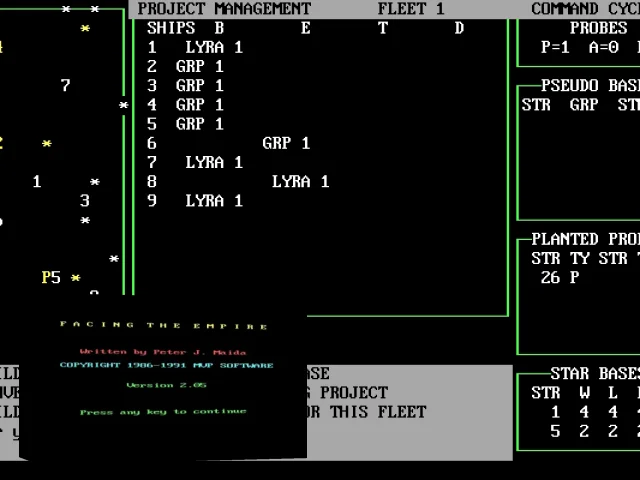Click the FLEET 1 heading
This screenshot has height=480, width=640.
411,9
